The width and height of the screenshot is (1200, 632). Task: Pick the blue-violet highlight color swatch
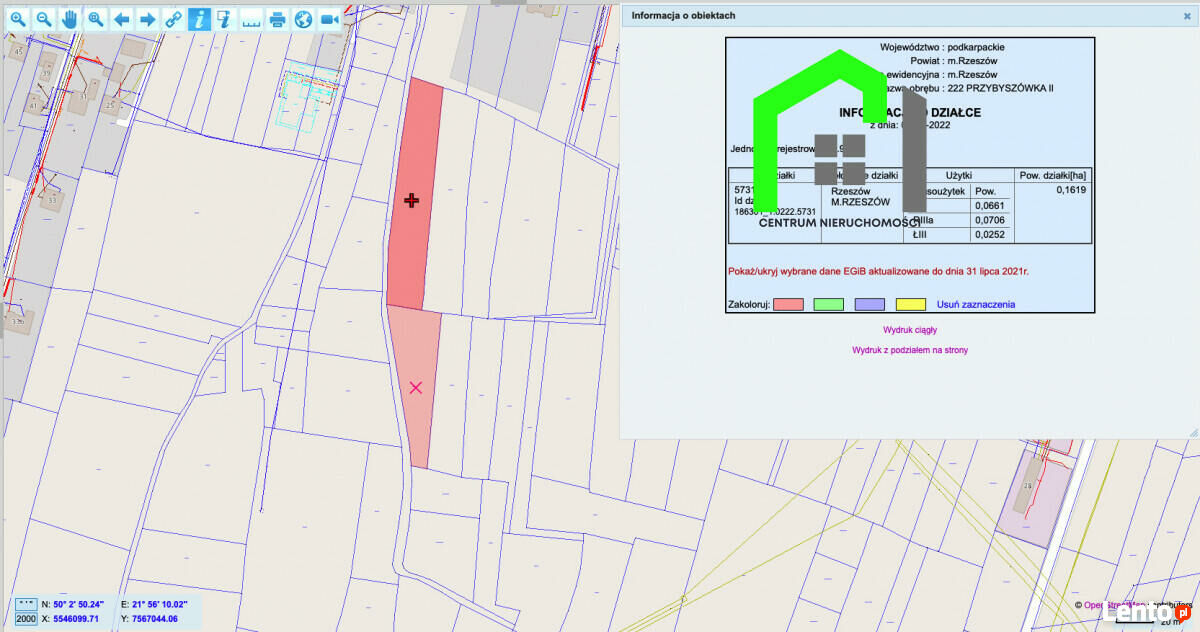[x=871, y=304]
